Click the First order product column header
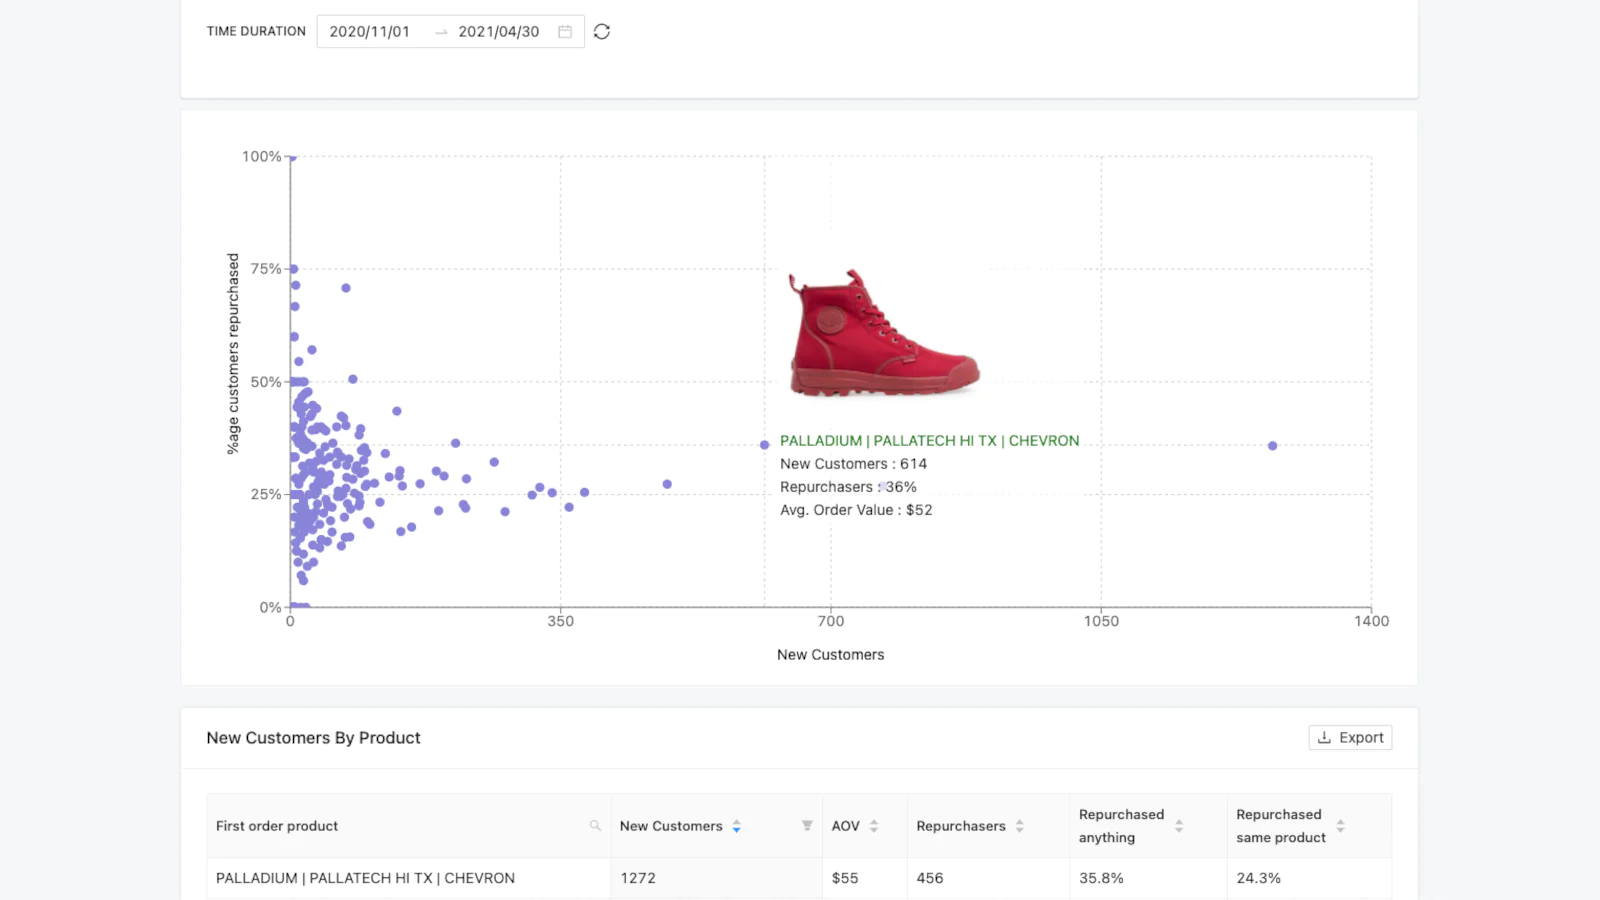1600x900 pixels. click(x=277, y=826)
